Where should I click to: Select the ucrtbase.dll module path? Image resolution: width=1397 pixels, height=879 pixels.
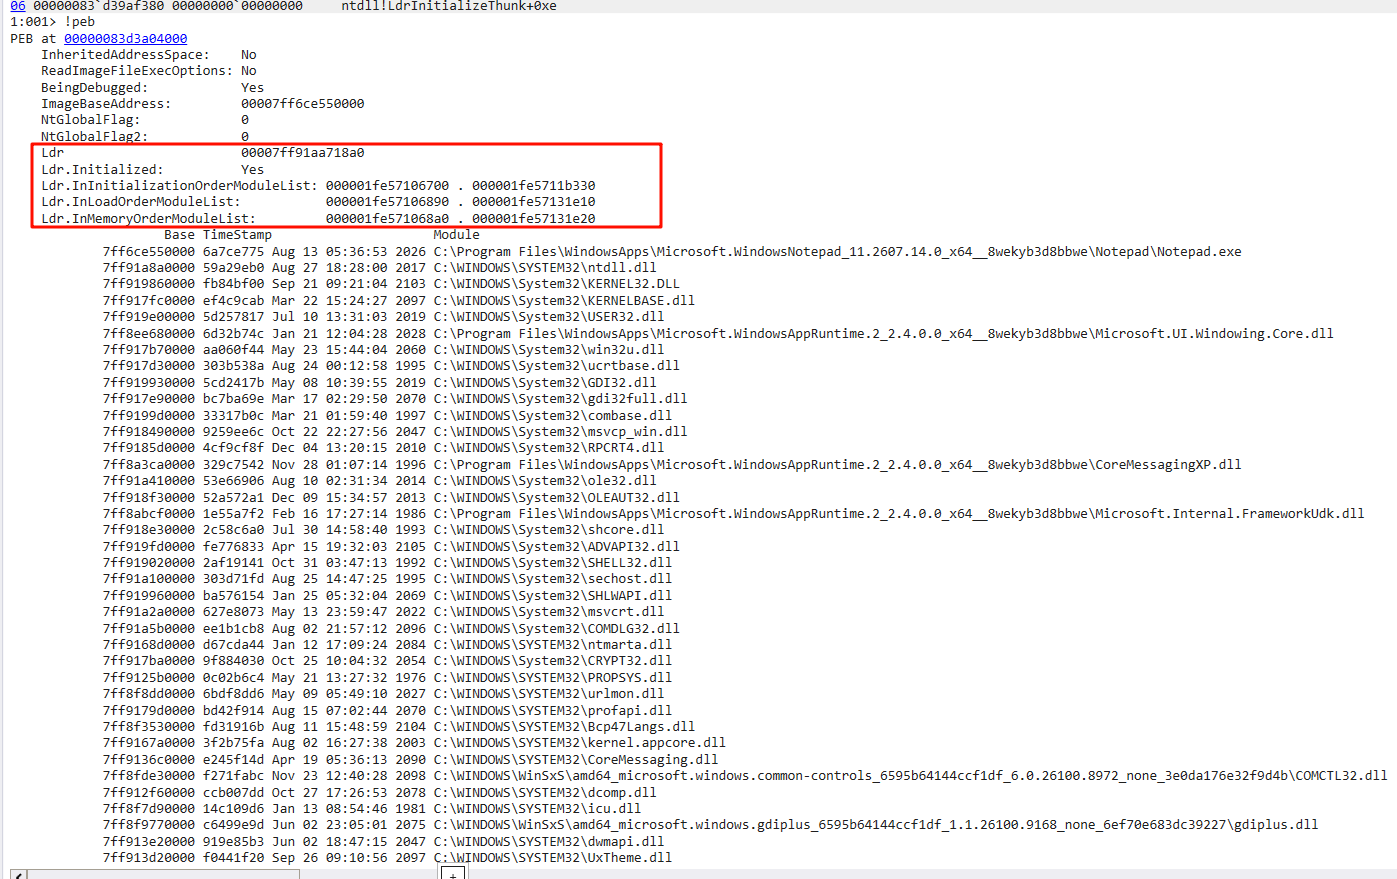click(556, 366)
